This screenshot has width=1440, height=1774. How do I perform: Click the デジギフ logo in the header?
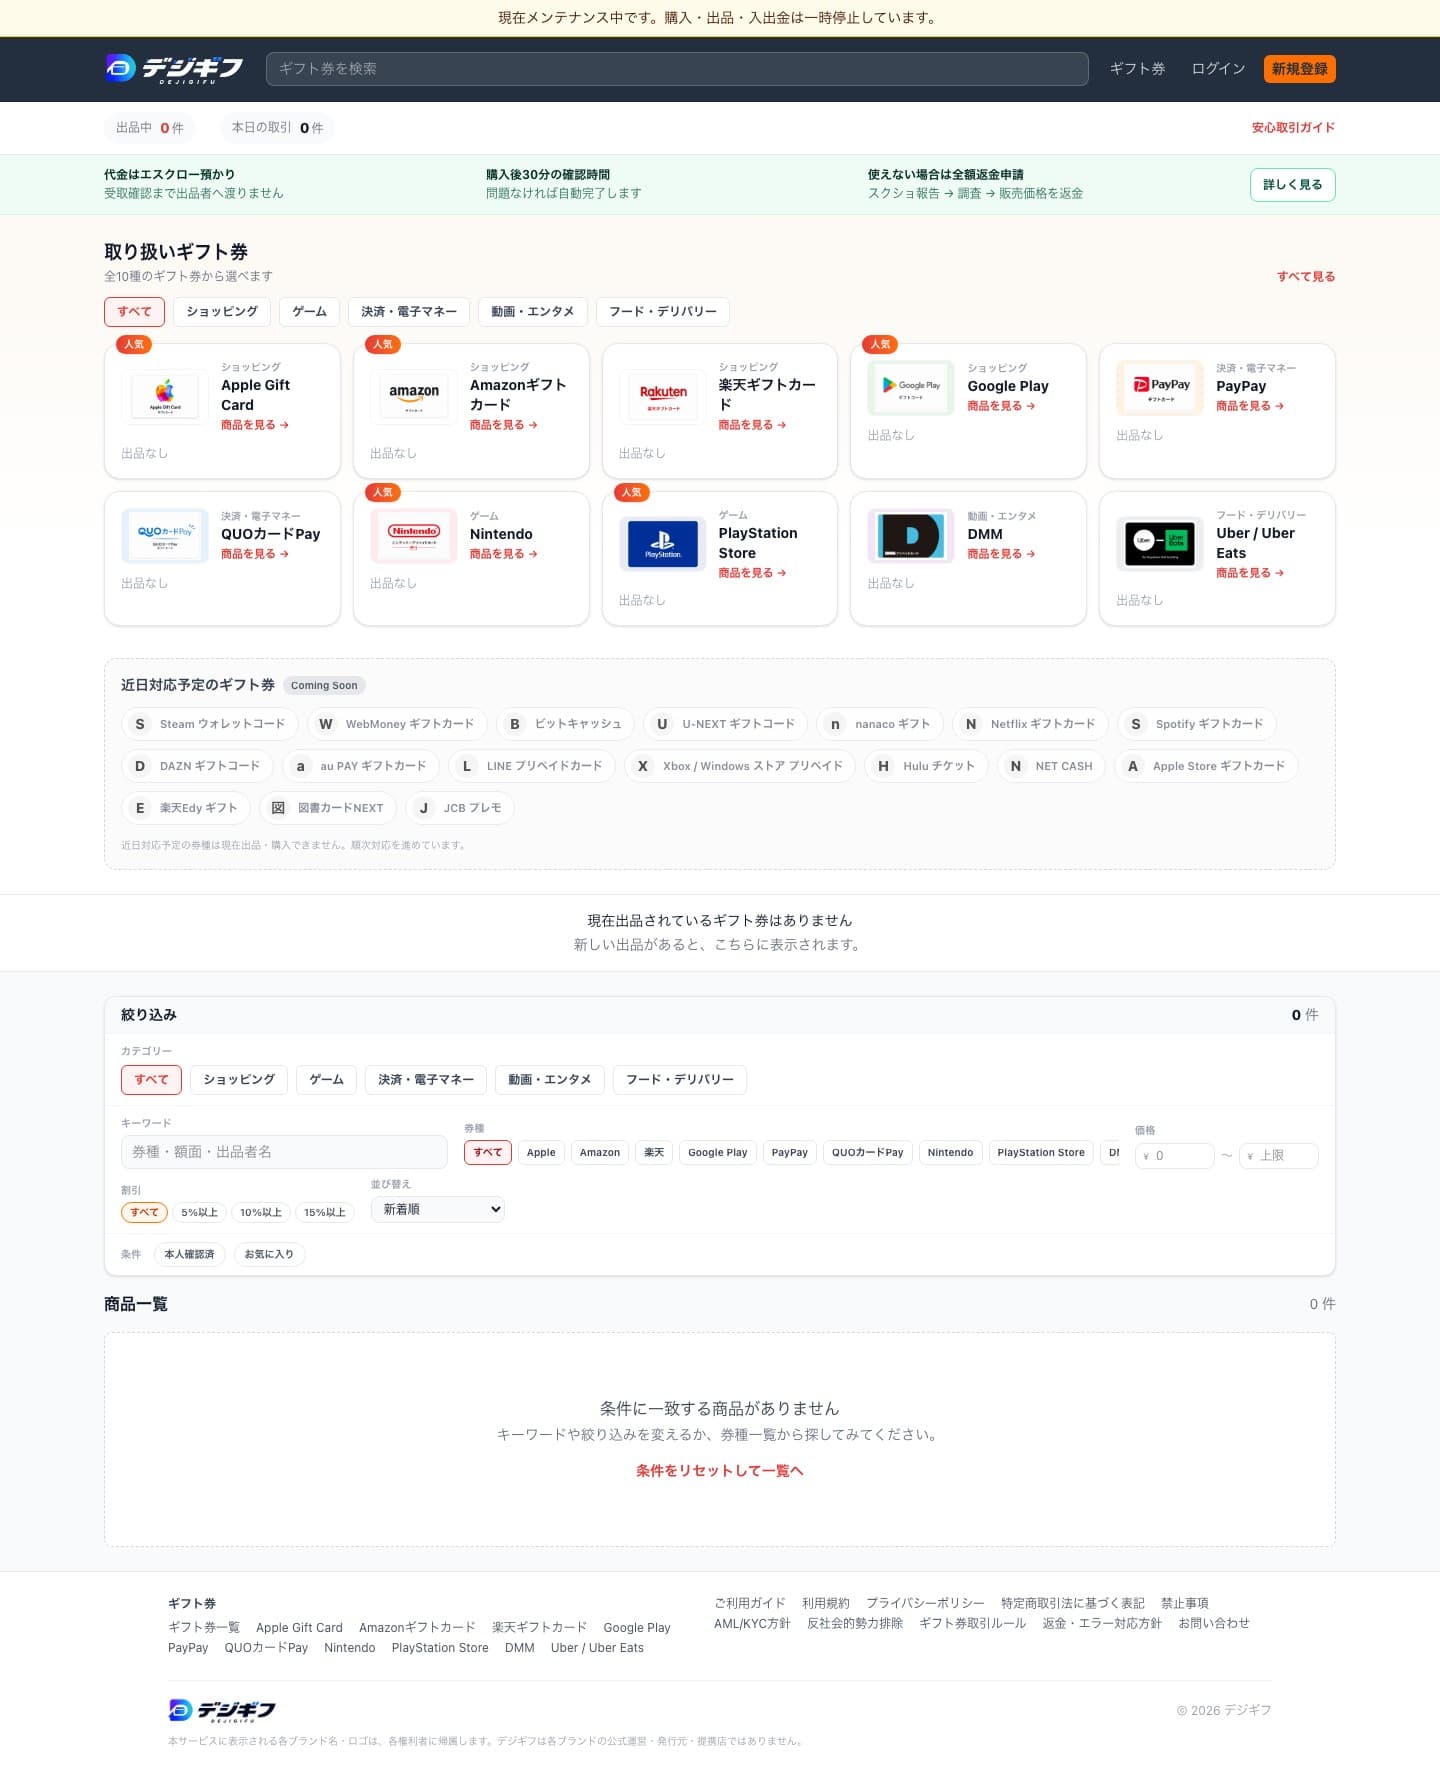(174, 69)
